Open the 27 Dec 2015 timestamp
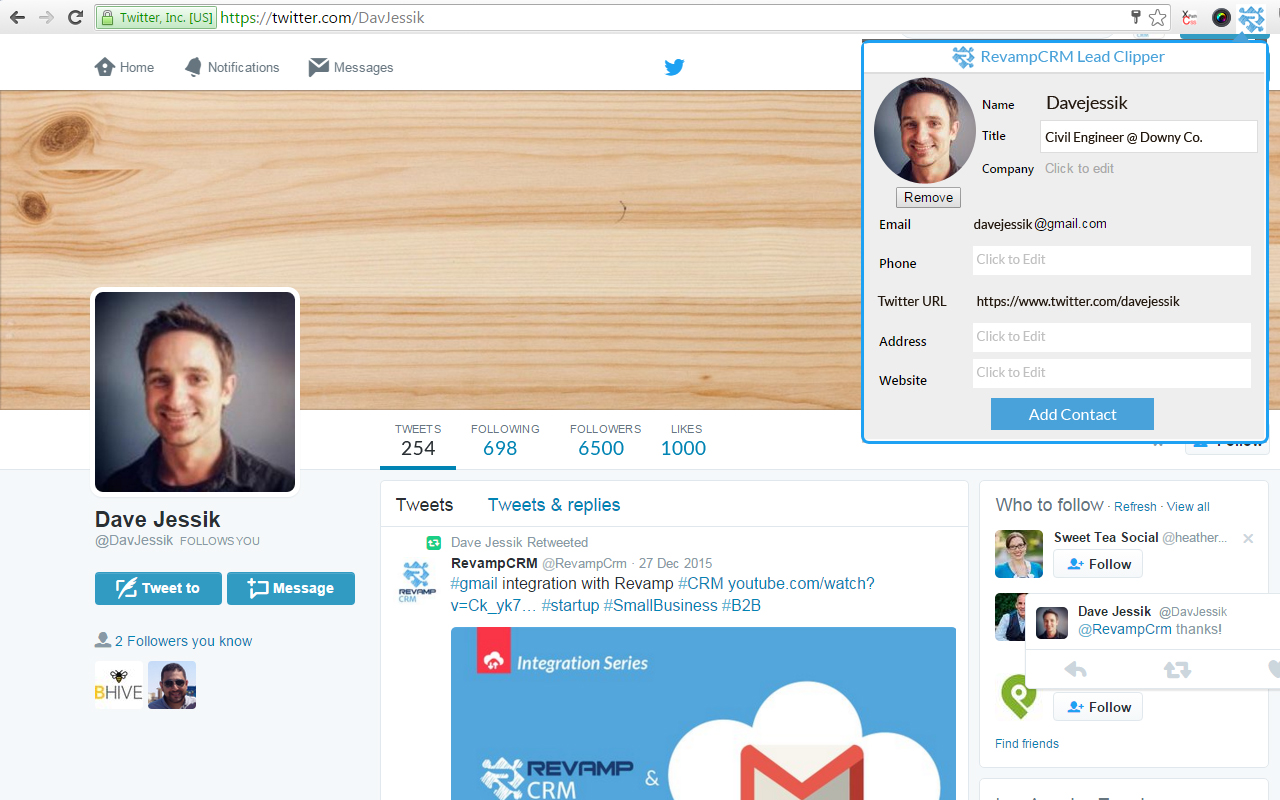 [675, 563]
